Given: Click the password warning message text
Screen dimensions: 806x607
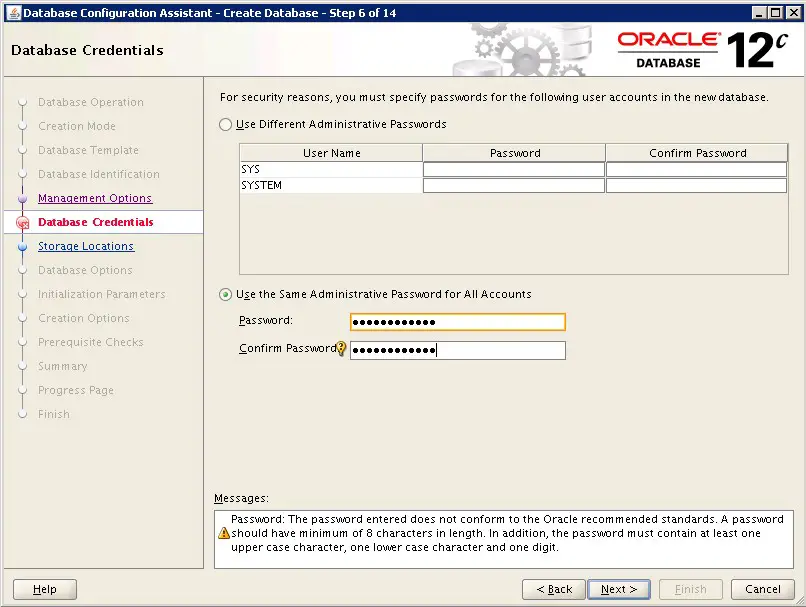Looking at the screenshot, I should [x=507, y=533].
